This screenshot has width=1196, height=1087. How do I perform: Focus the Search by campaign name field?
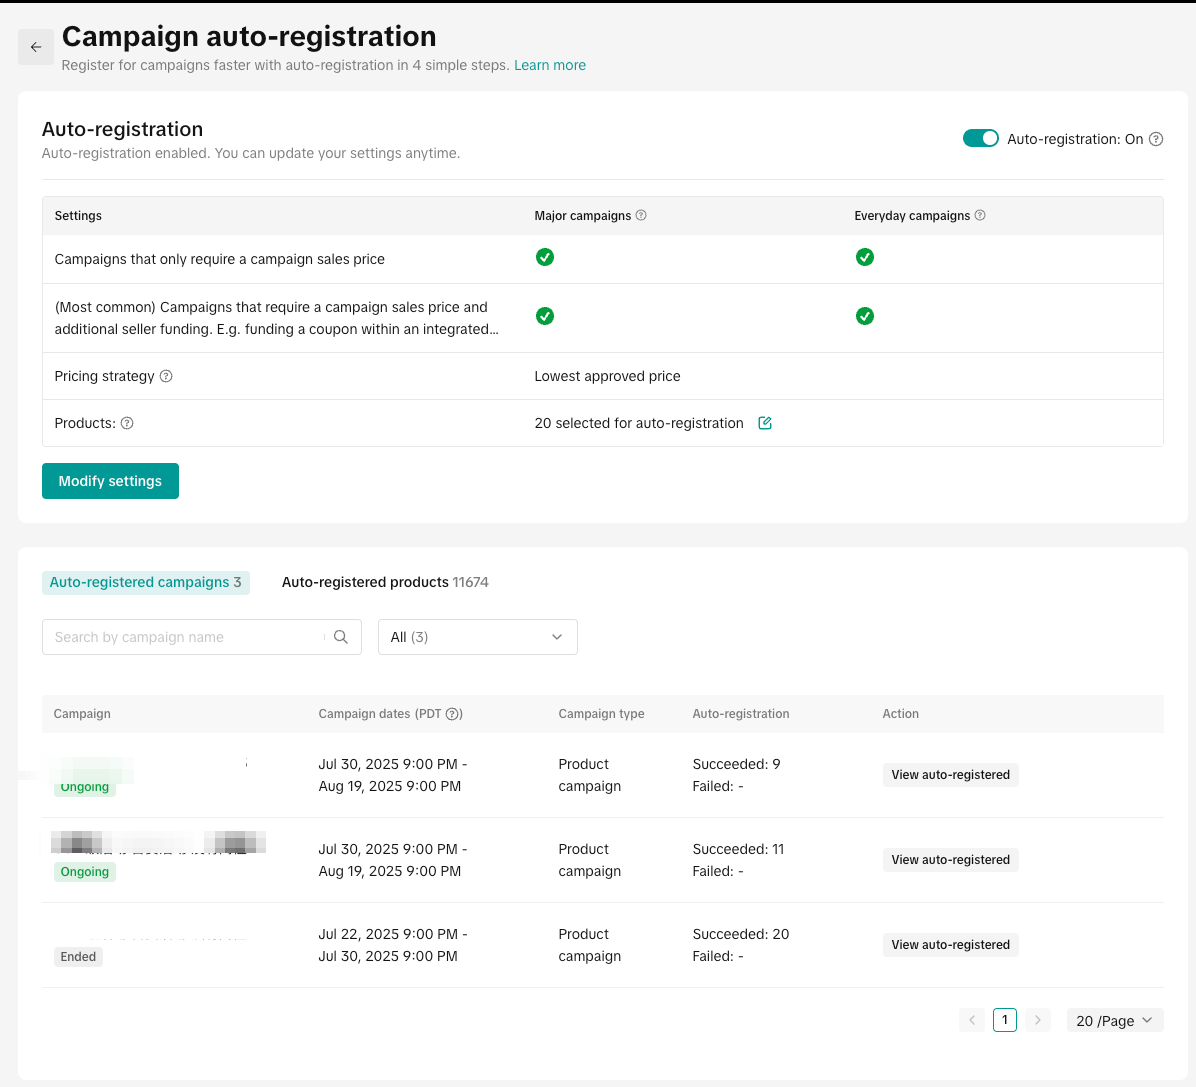click(x=185, y=637)
